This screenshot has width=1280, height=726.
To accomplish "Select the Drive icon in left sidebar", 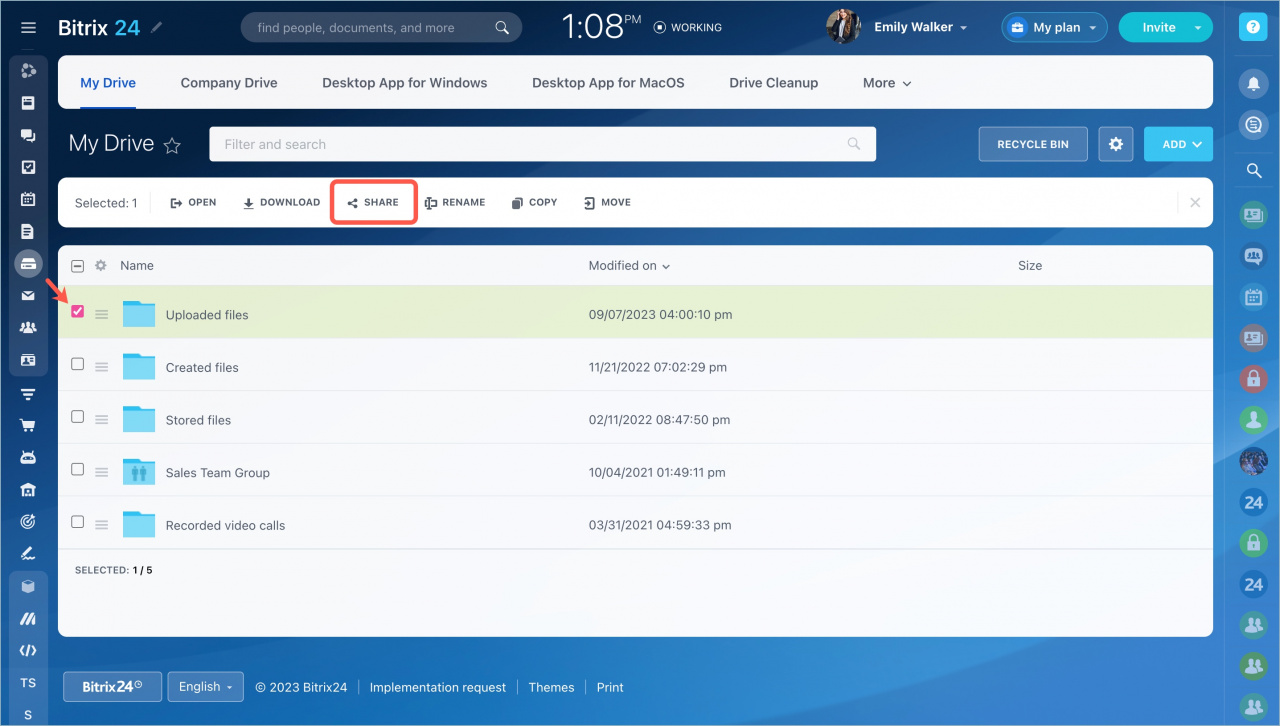I will point(28,263).
